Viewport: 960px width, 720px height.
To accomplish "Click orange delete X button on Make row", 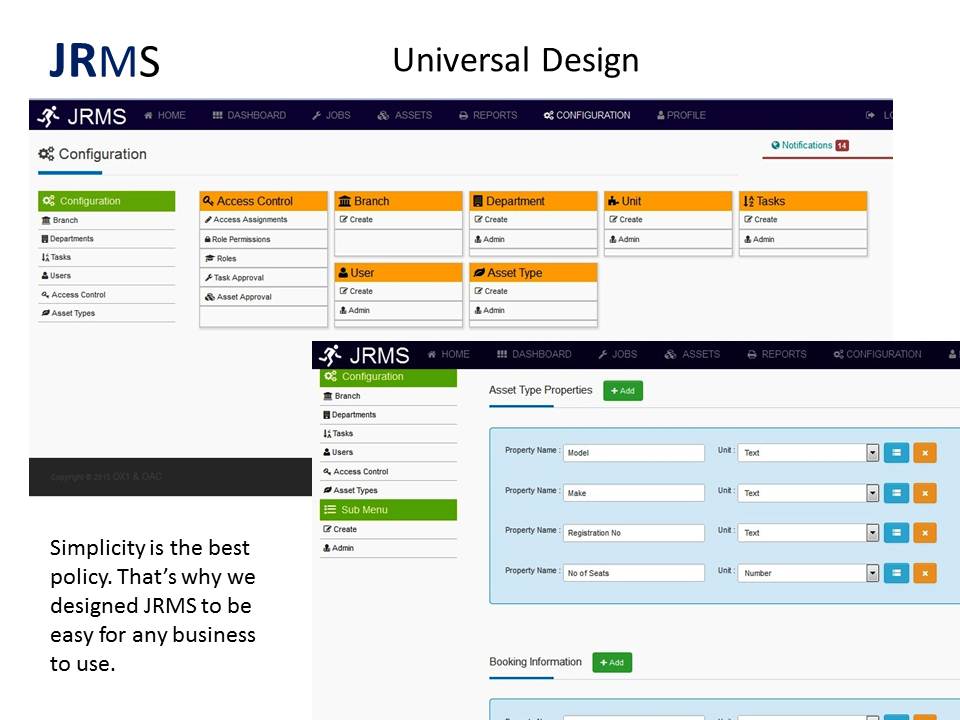I will (x=925, y=493).
